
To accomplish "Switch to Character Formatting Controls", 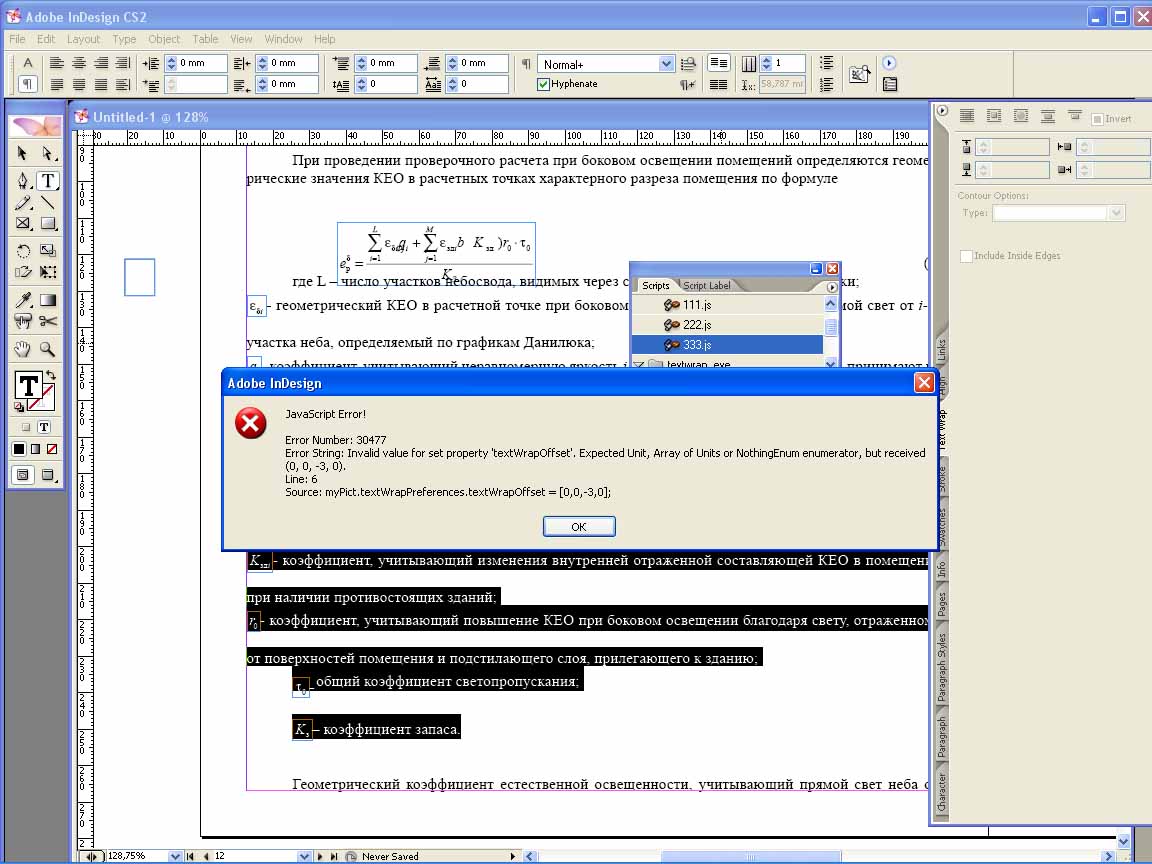I will click(27, 63).
